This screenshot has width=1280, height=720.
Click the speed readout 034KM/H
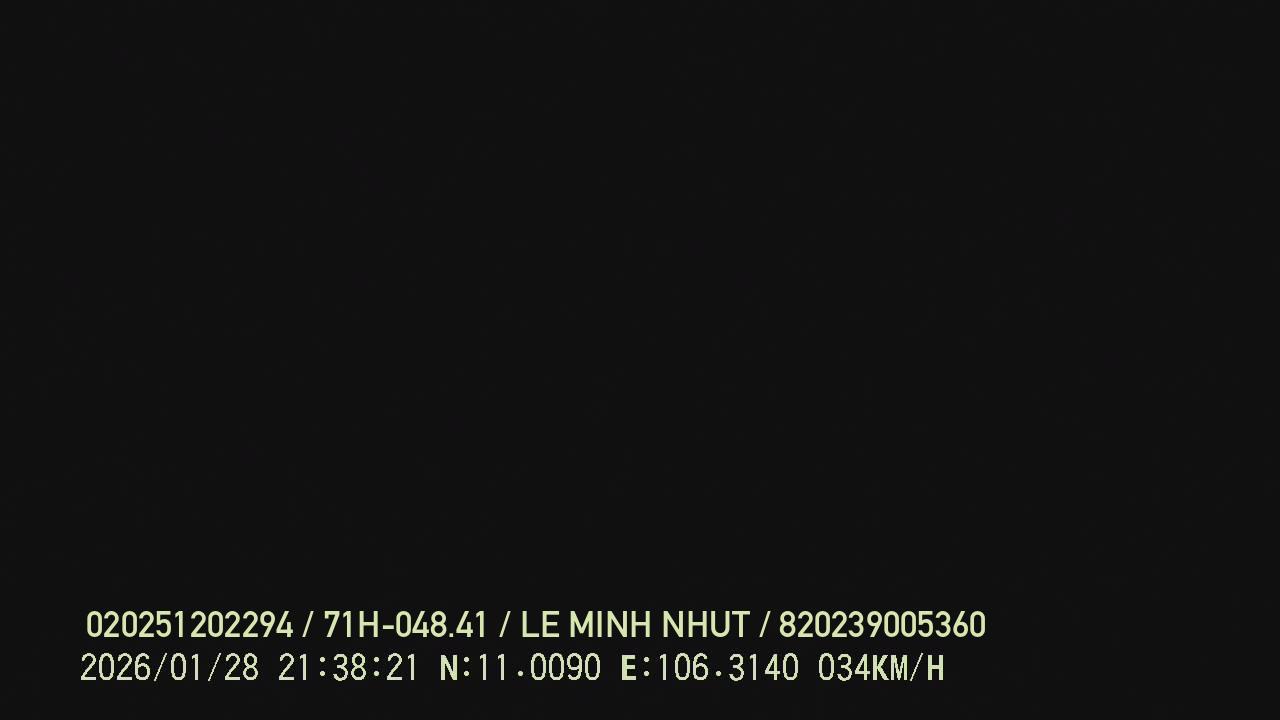click(x=881, y=668)
